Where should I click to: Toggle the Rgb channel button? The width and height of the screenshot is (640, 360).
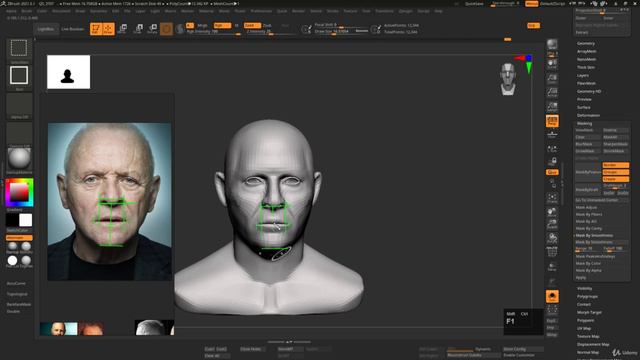pyautogui.click(x=222, y=25)
